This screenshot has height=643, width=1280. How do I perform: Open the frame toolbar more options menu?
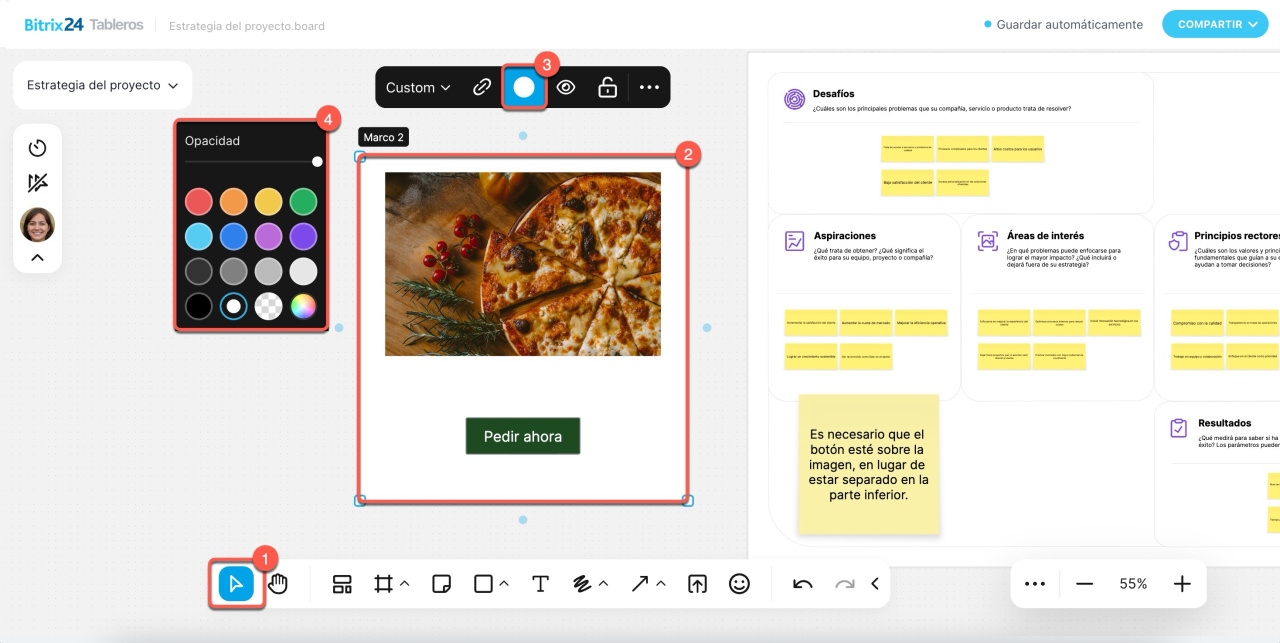[x=649, y=87]
